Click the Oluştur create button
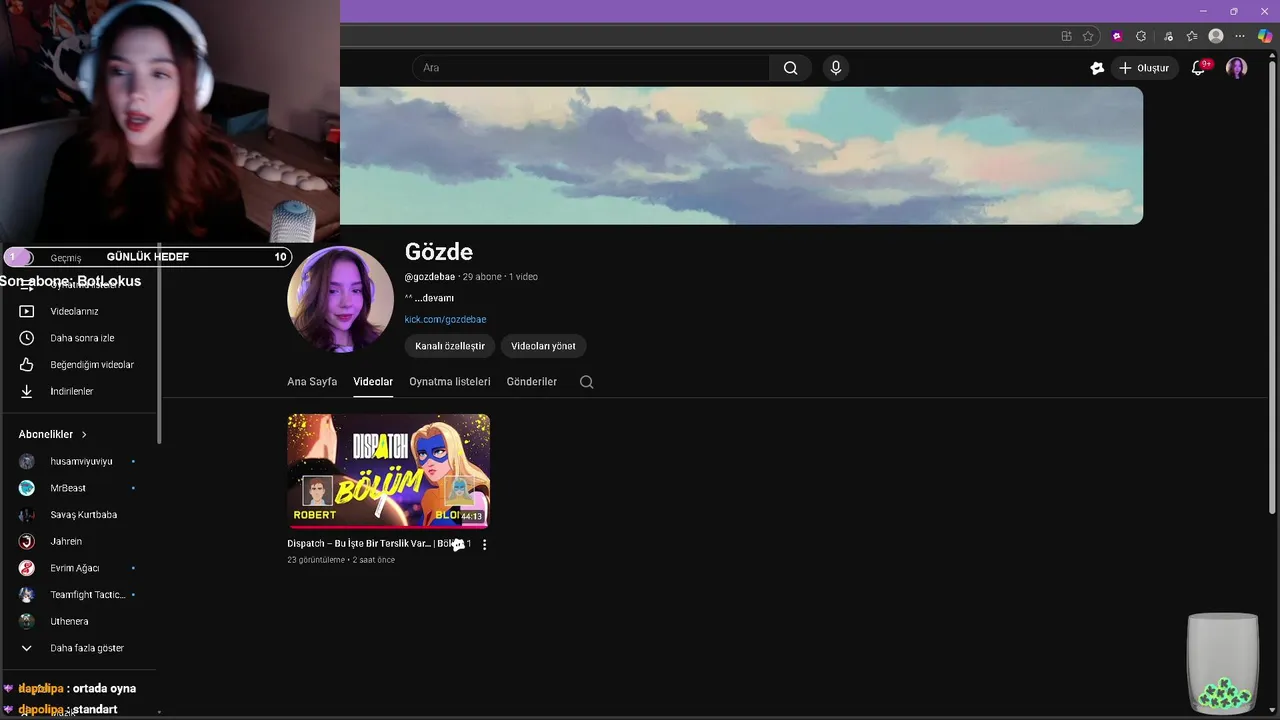 click(1144, 68)
